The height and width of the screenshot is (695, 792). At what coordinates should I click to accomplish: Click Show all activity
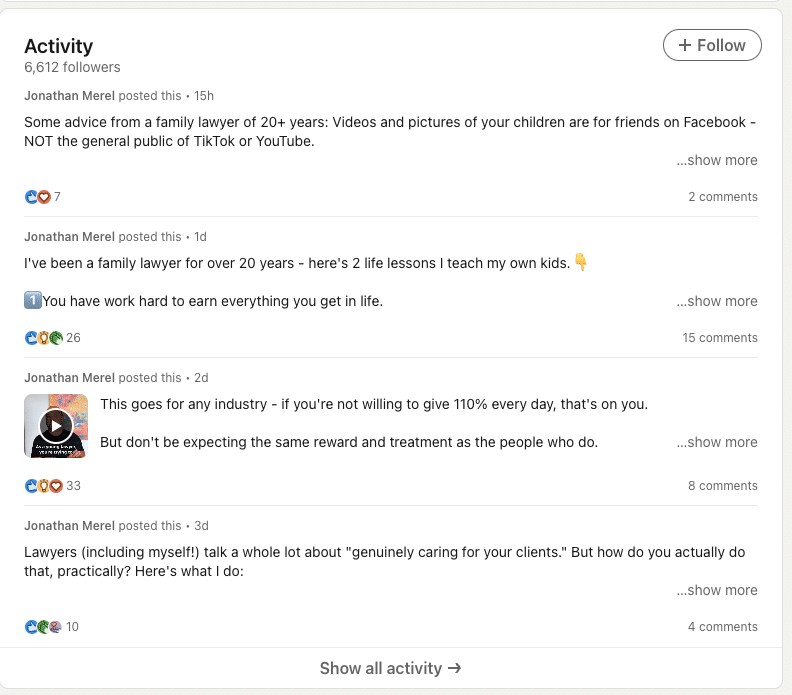[390, 668]
